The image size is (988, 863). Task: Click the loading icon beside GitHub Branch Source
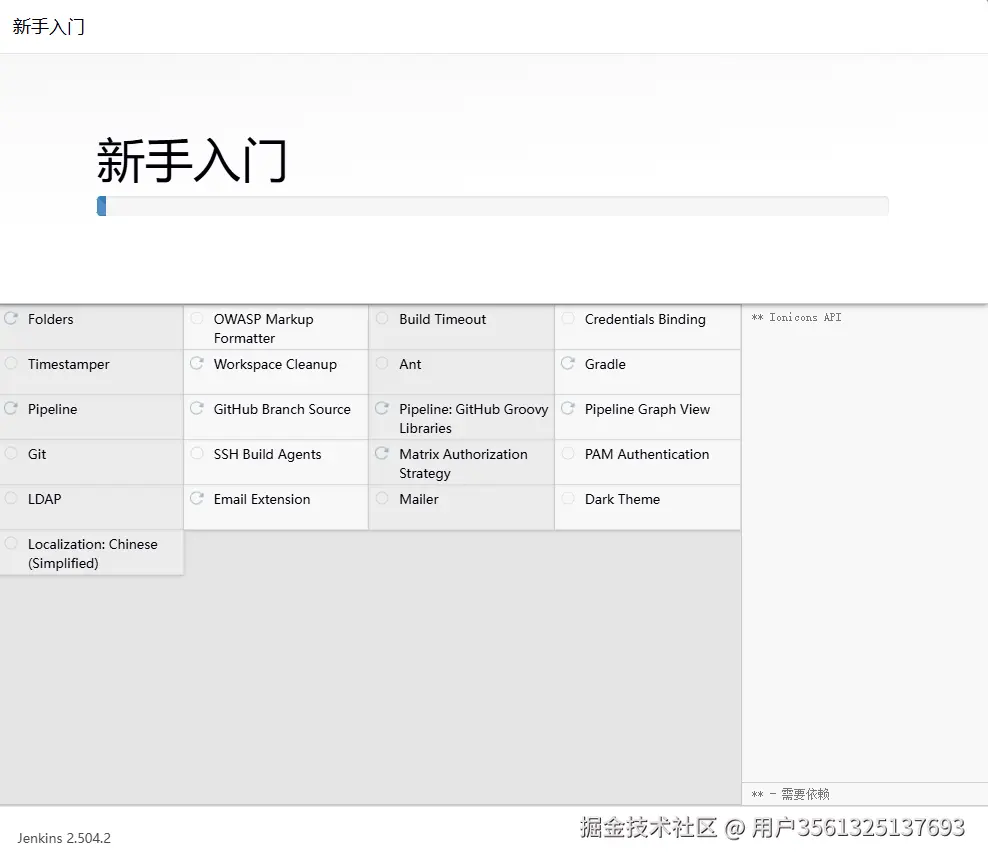click(196, 409)
